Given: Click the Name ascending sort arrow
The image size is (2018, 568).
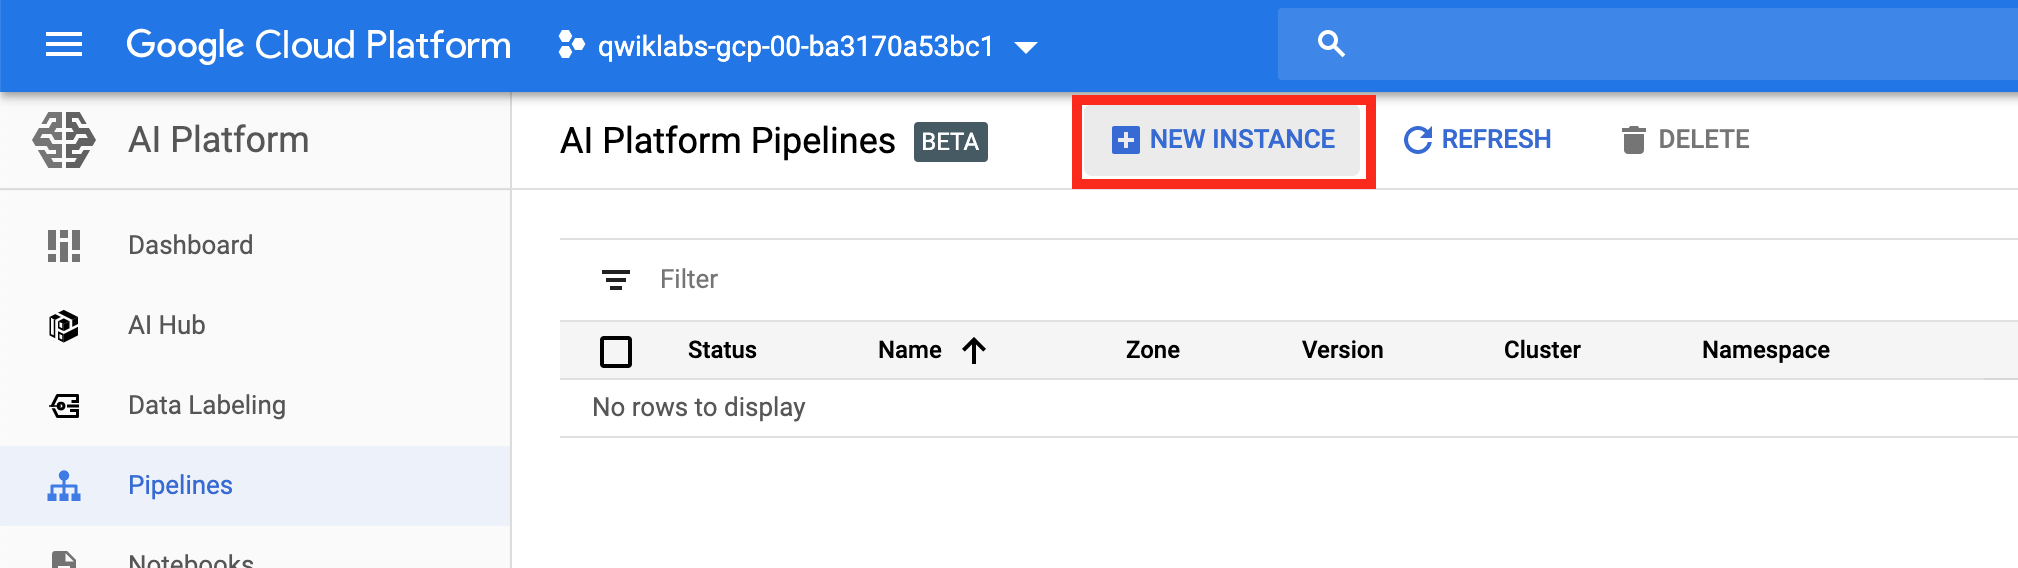Looking at the screenshot, I should [974, 350].
